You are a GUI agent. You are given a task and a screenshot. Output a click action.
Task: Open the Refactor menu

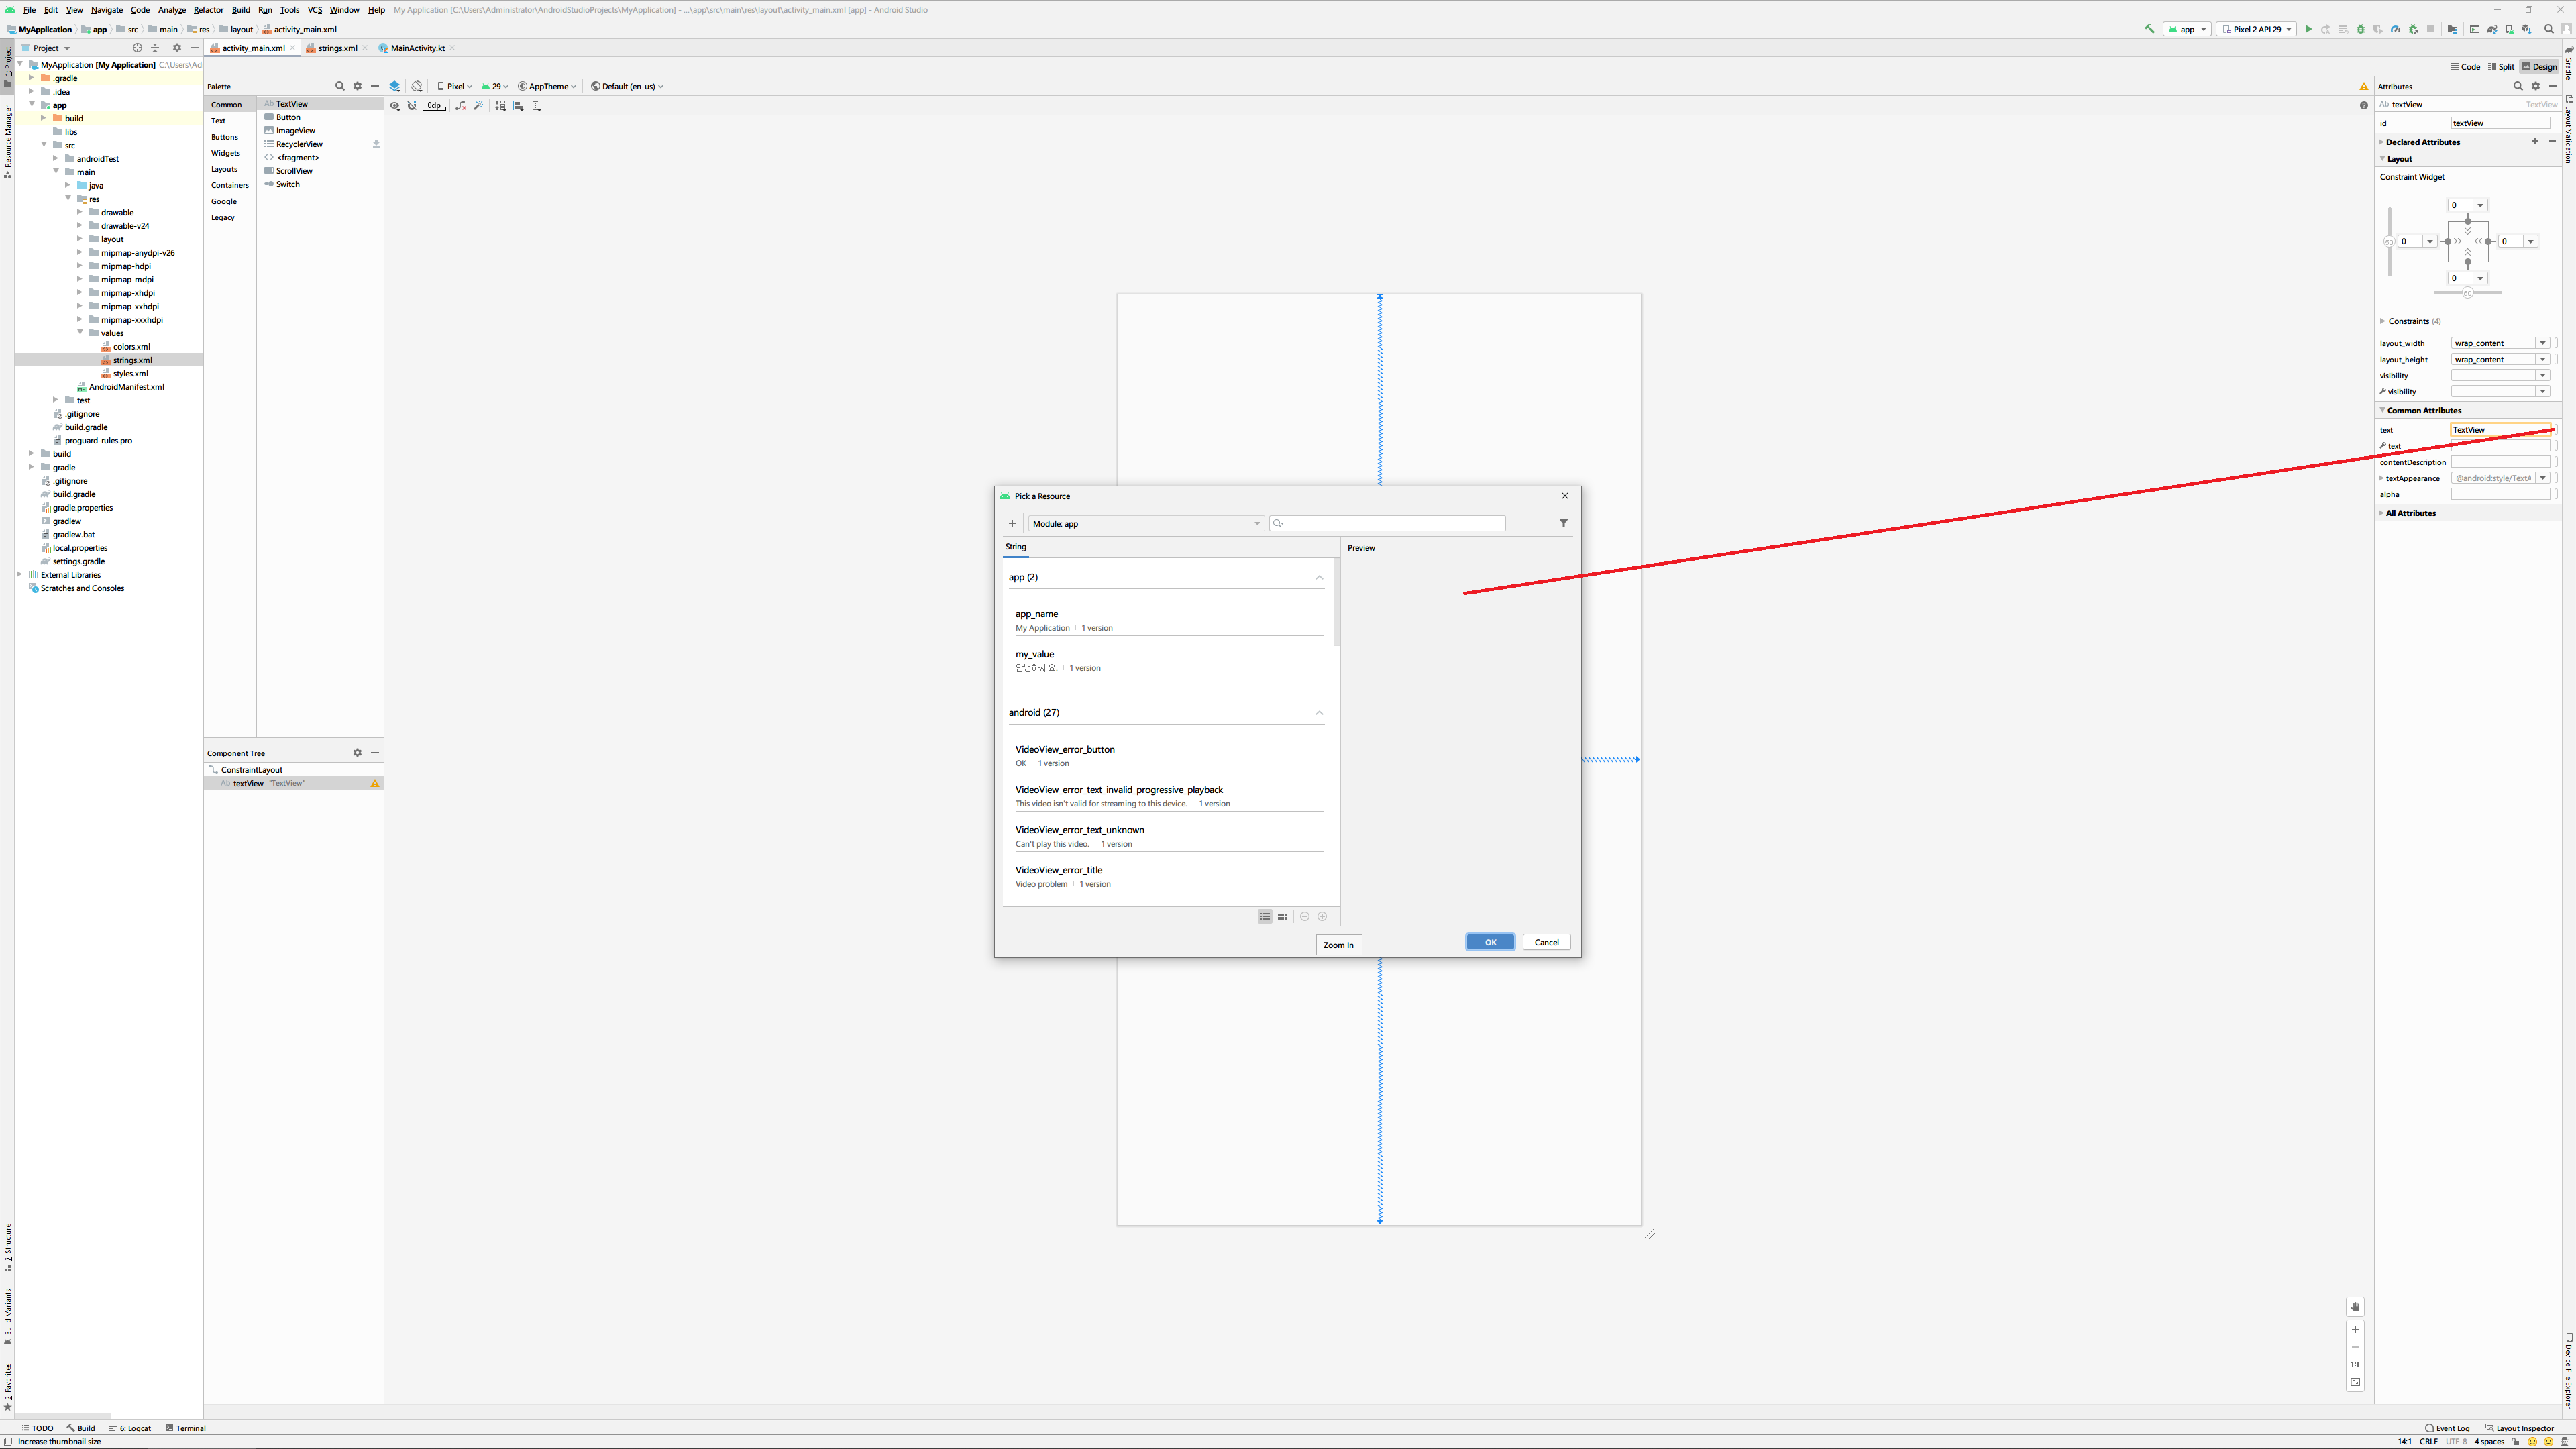pos(208,10)
